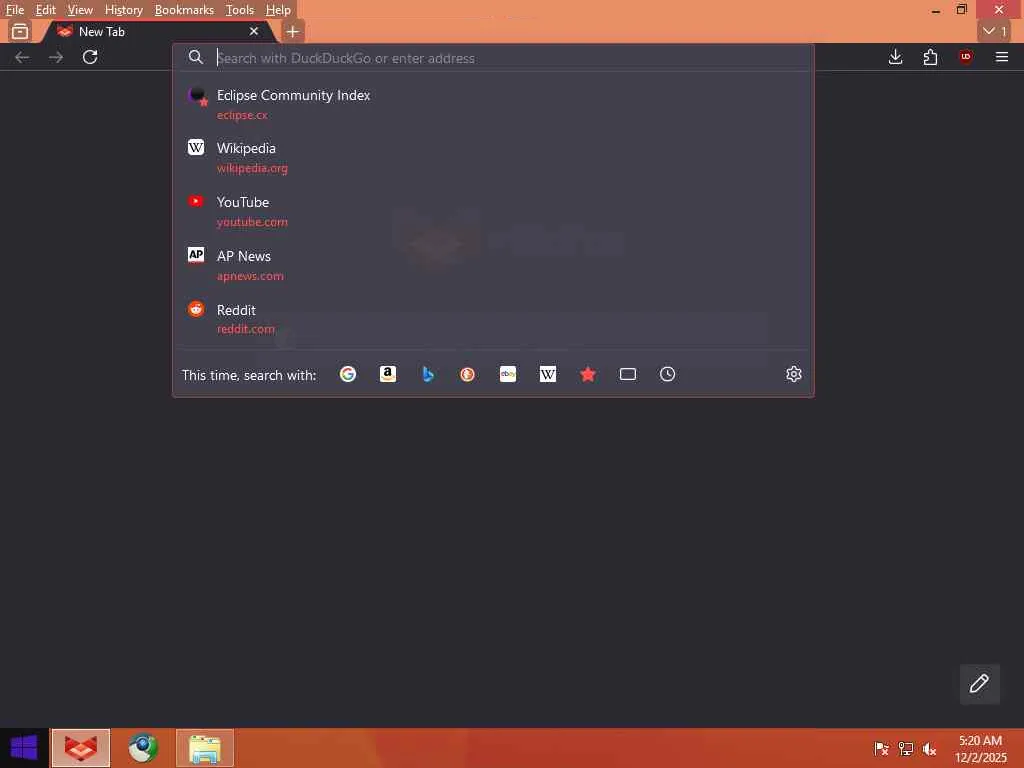Select the AP News suggestion

coord(493,265)
